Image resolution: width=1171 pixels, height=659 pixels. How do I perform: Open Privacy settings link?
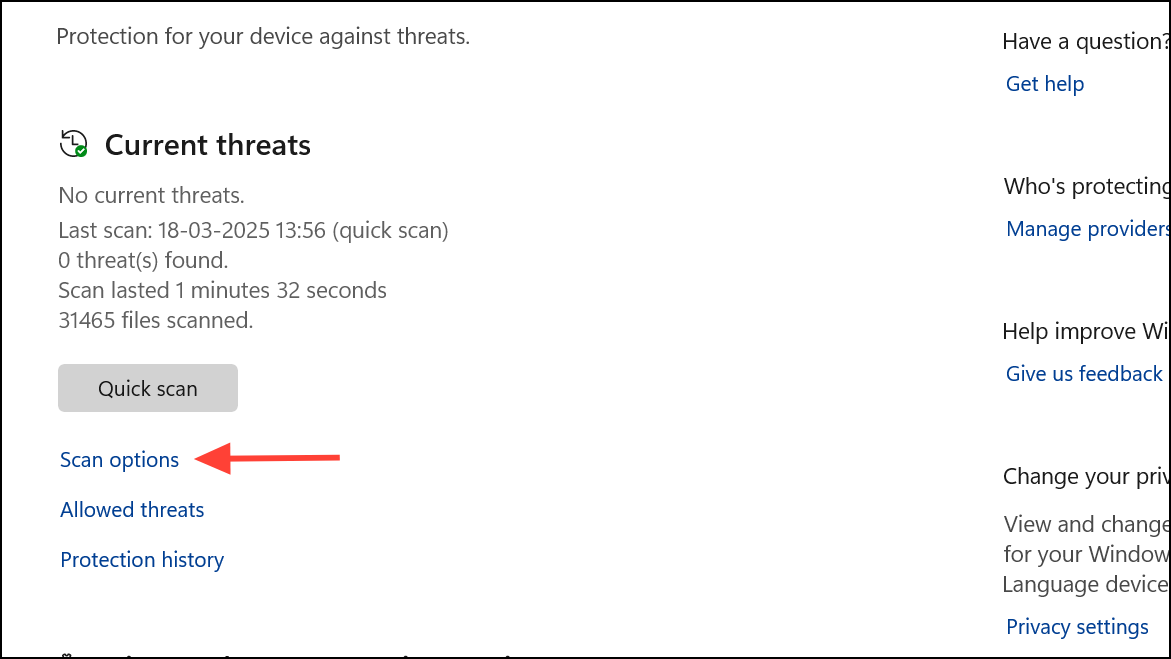pos(1077,627)
